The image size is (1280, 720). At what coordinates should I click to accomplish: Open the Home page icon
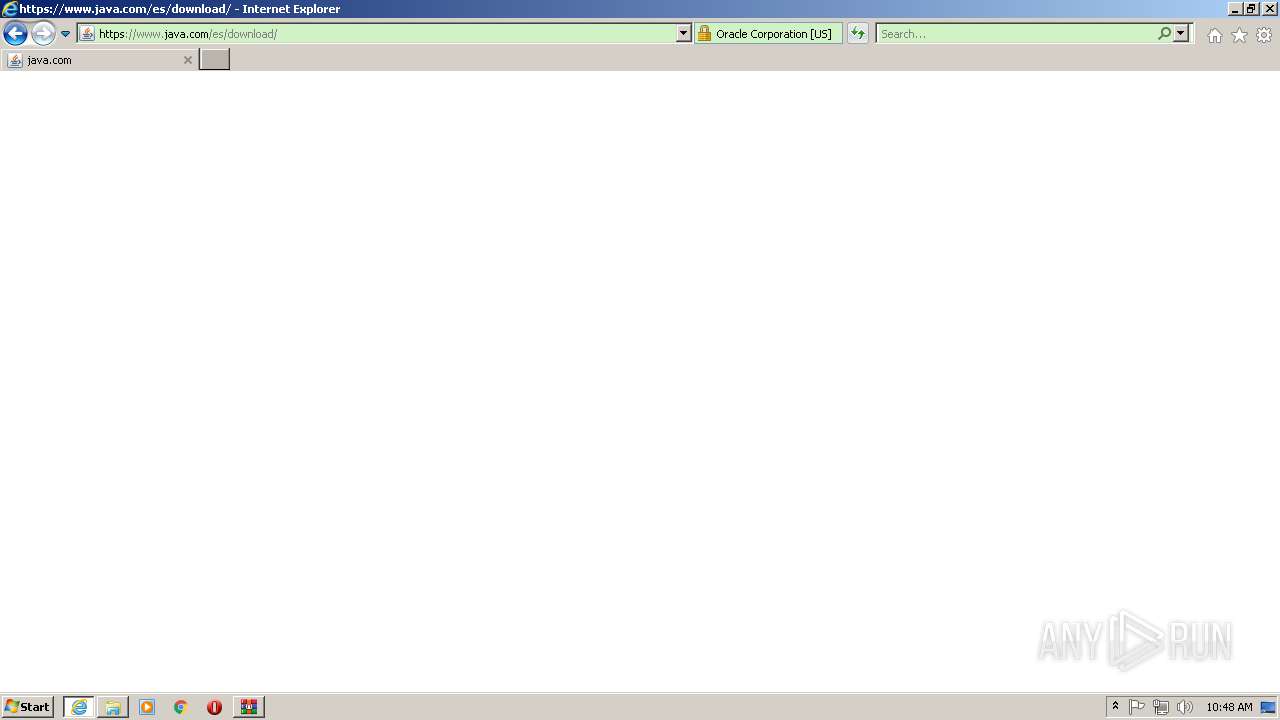(x=1214, y=35)
